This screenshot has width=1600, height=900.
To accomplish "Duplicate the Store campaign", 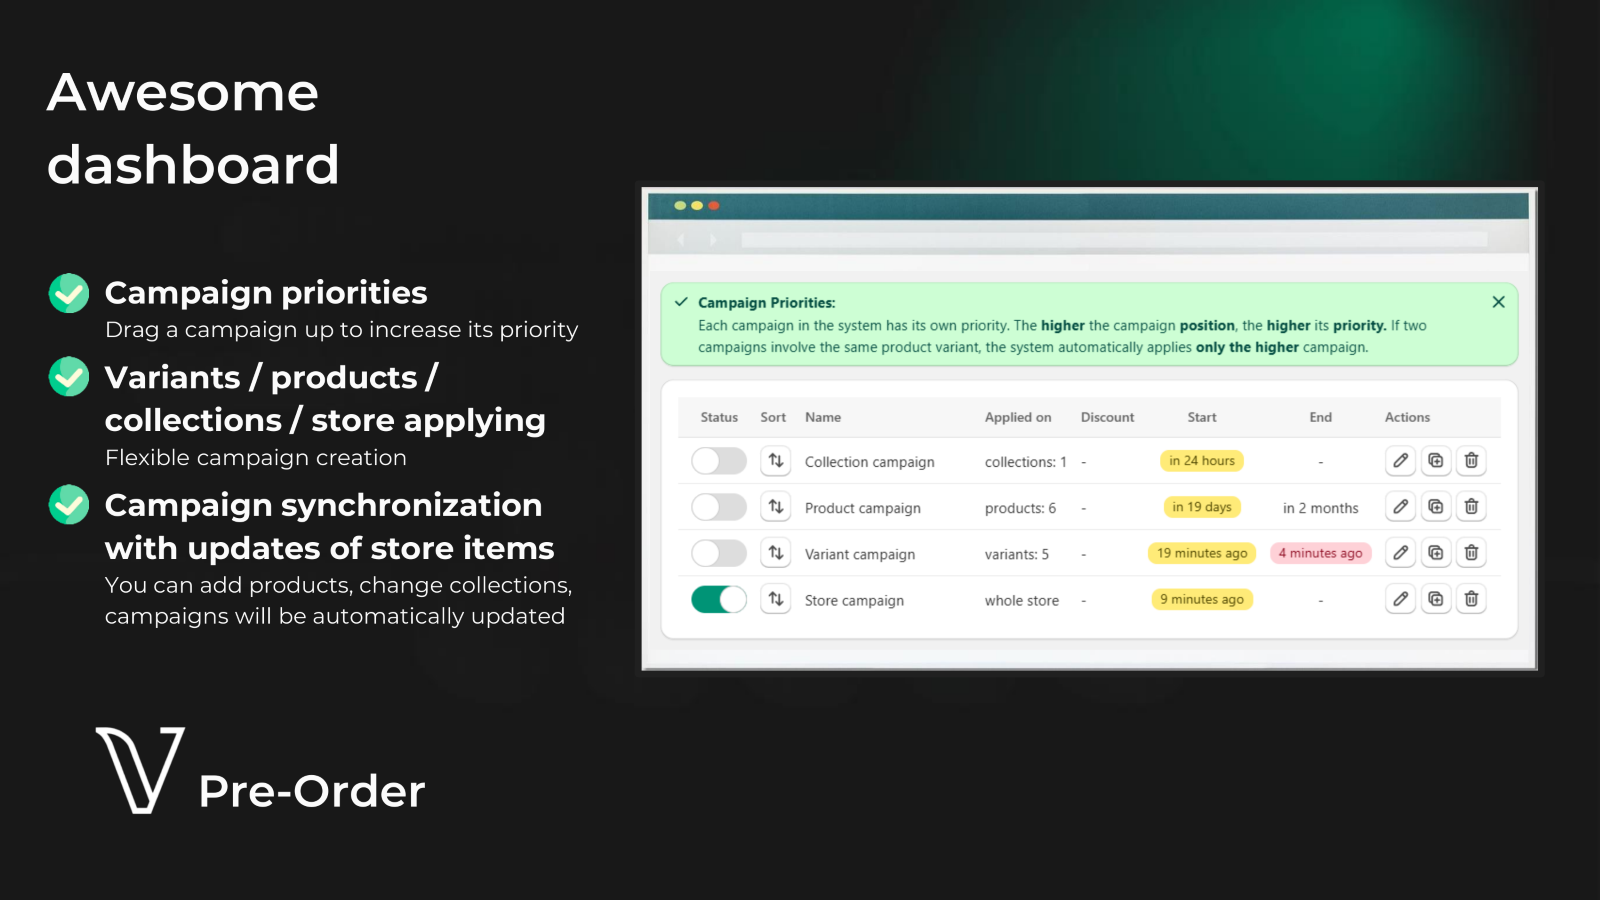I will [x=1436, y=599].
